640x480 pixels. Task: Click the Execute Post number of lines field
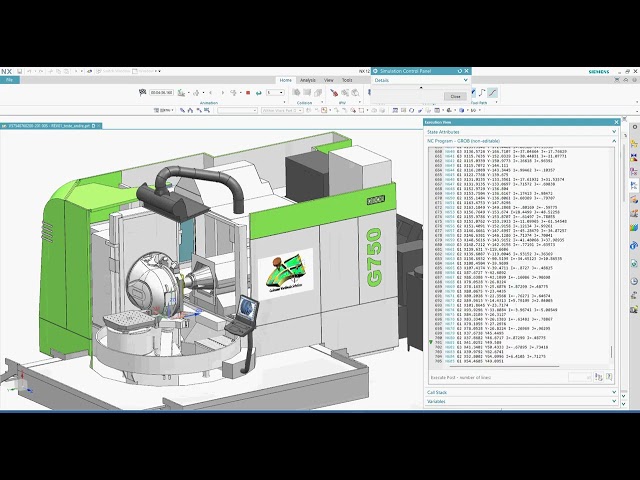click(580, 378)
